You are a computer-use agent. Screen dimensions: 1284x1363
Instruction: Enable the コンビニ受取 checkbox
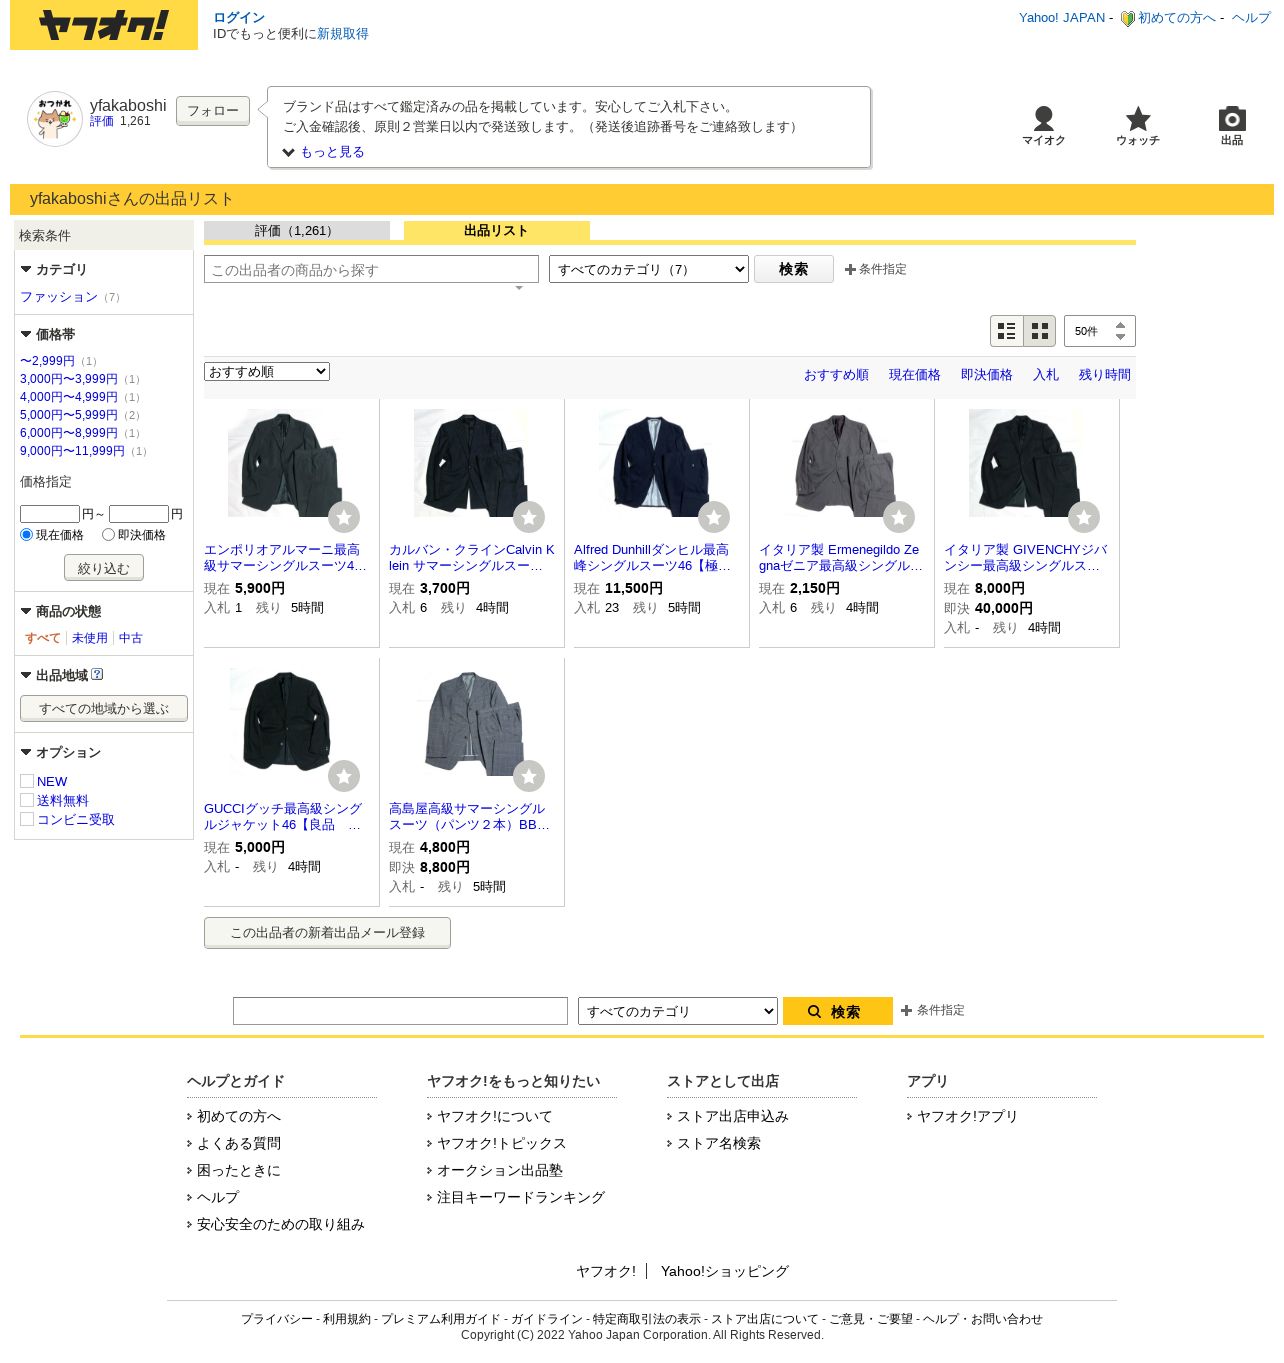[27, 819]
